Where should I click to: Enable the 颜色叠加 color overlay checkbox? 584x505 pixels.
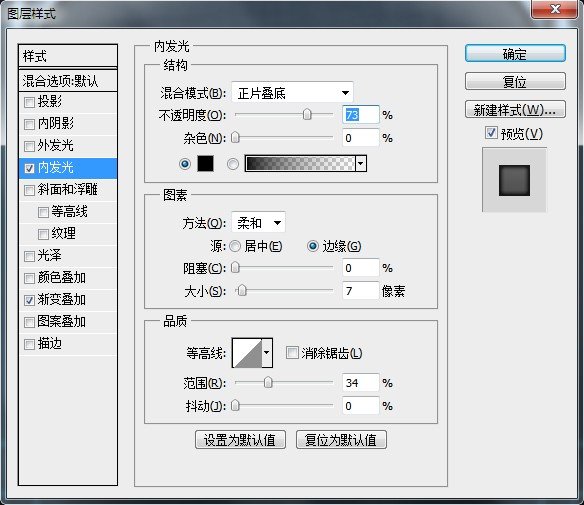coord(29,278)
